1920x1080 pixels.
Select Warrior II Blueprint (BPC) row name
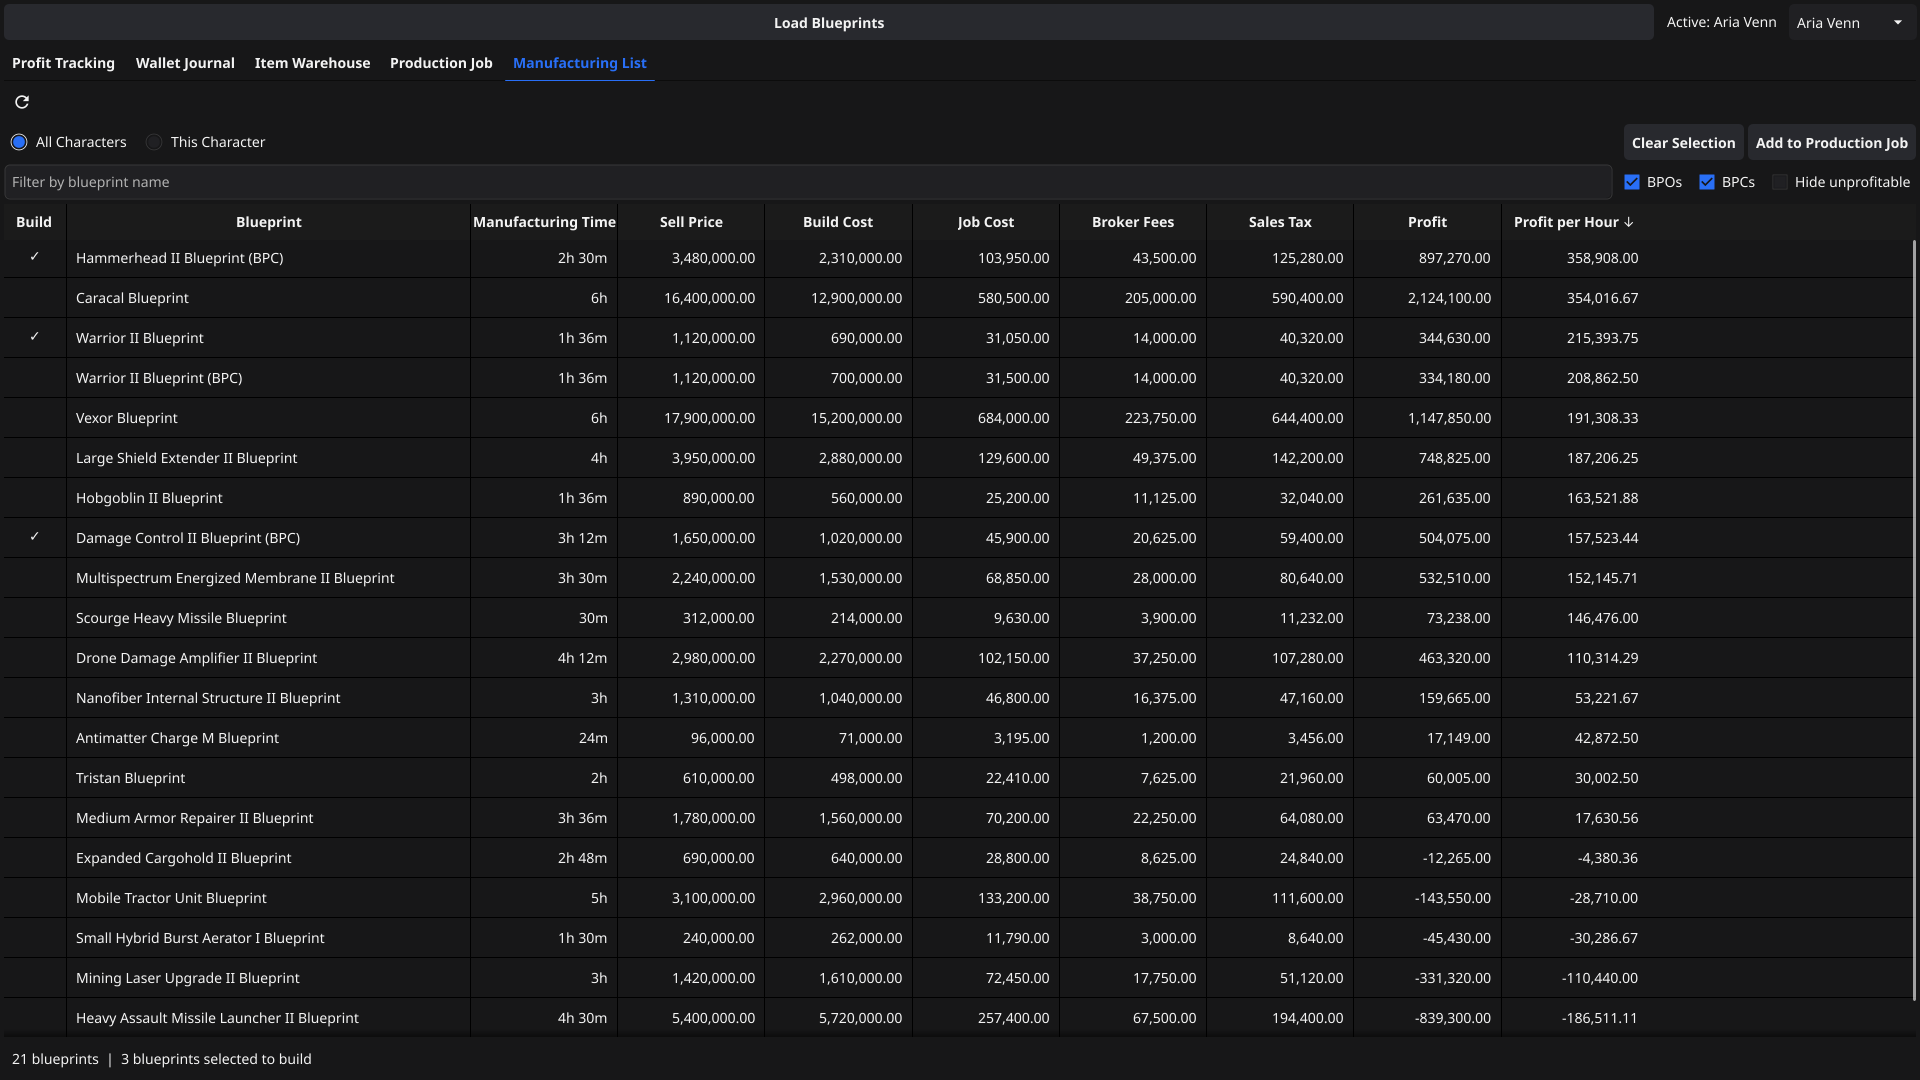point(159,378)
